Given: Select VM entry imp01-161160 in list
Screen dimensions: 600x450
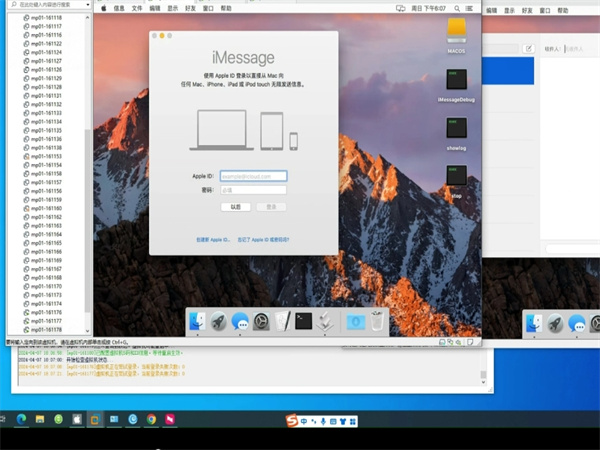Looking at the screenshot, I should point(47,208).
